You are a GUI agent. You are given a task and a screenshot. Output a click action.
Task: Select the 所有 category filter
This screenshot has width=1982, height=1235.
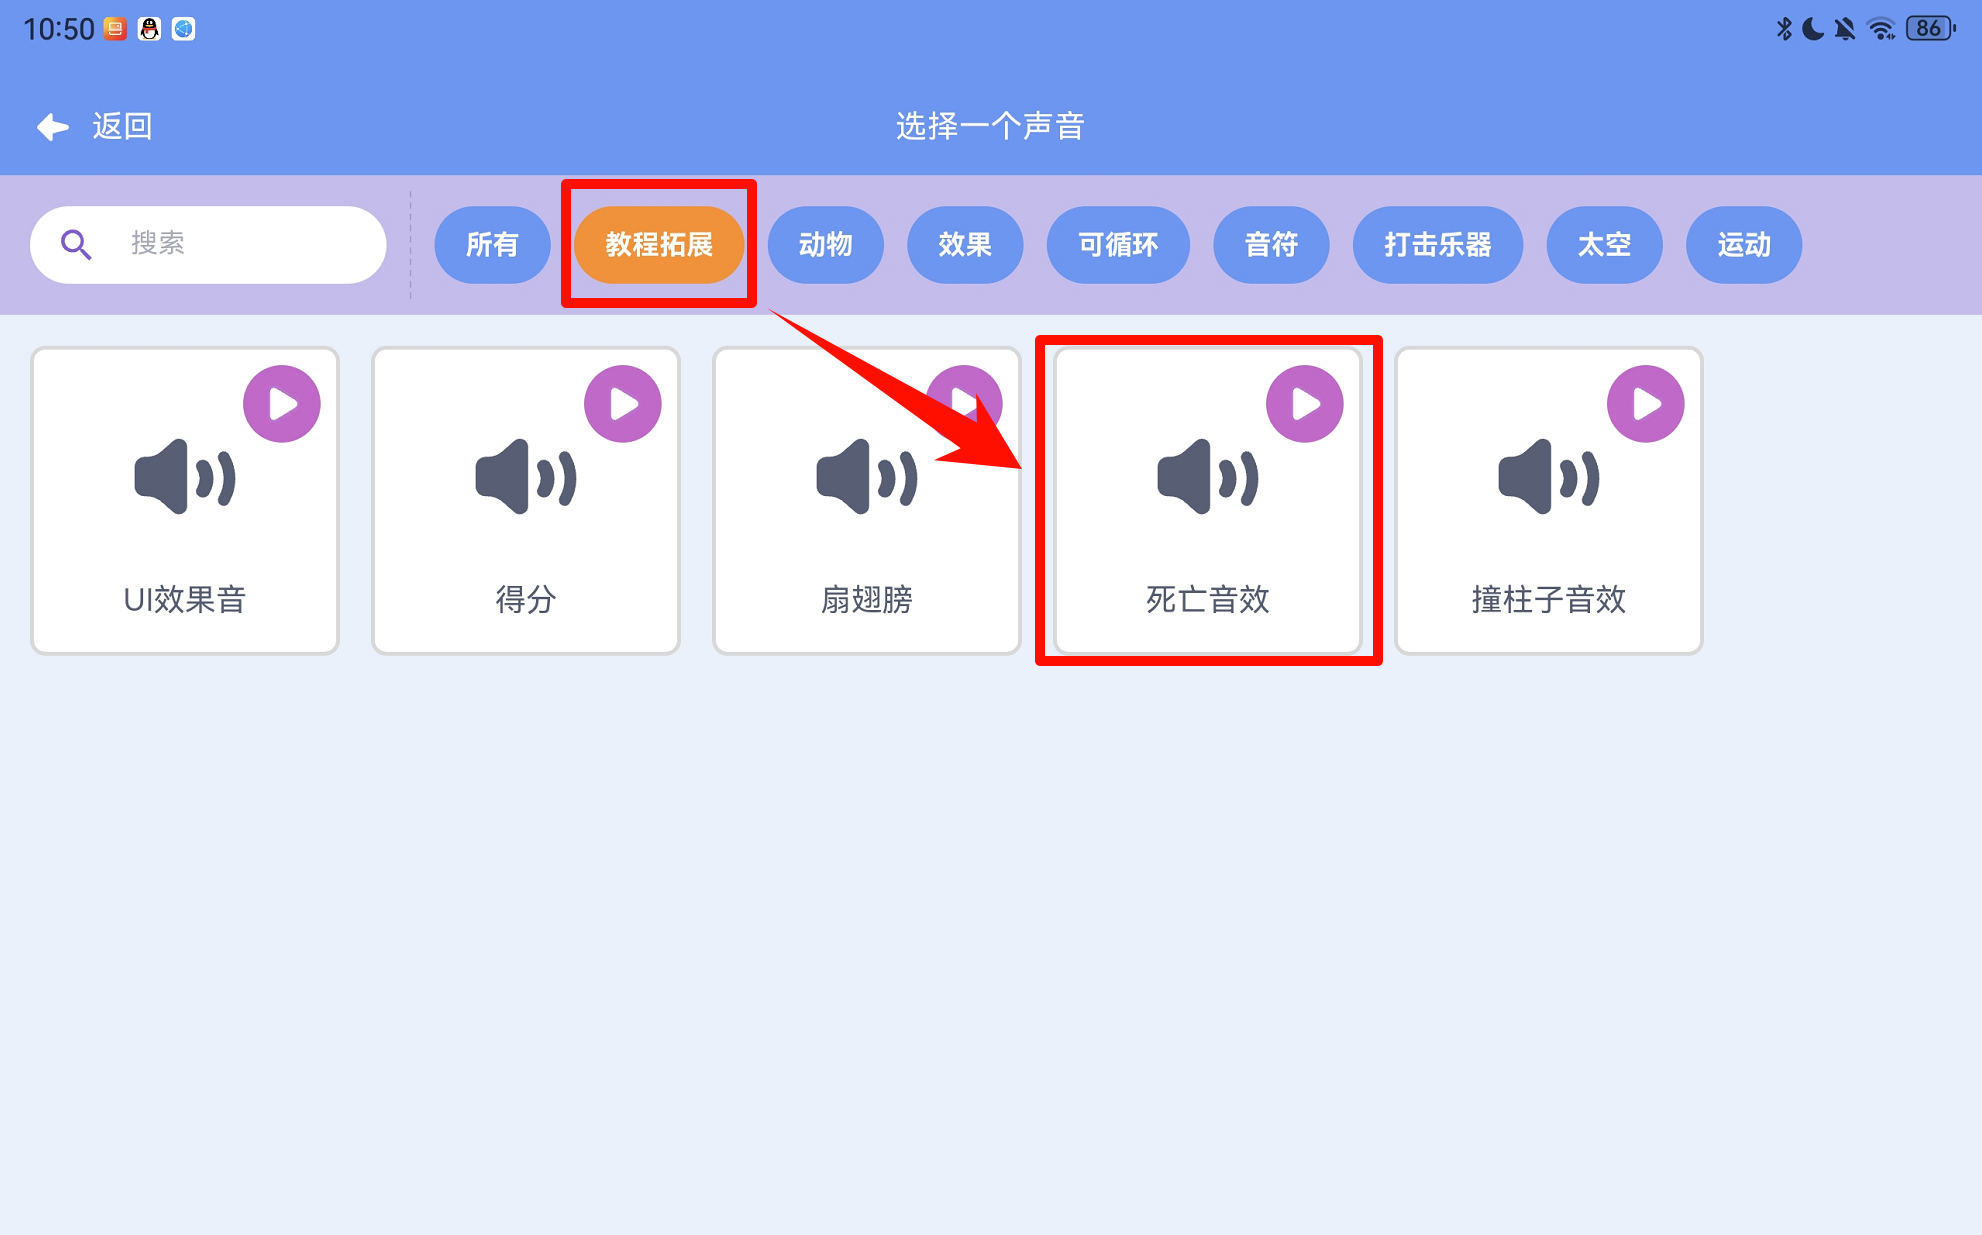pyautogui.click(x=492, y=245)
